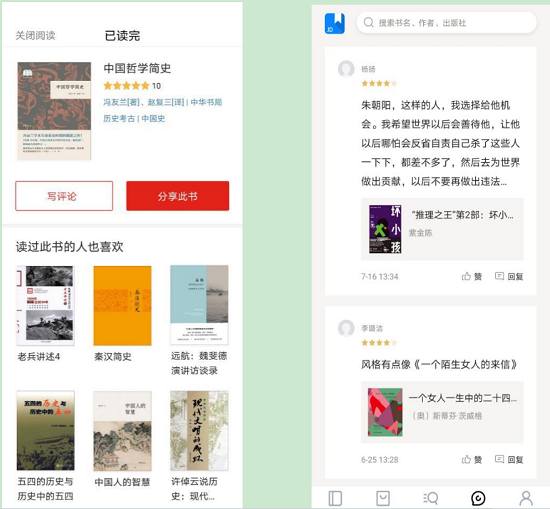The width and height of the screenshot is (550, 509).
Task: Open 老兵讲述4 book cover
Action: coord(46,306)
